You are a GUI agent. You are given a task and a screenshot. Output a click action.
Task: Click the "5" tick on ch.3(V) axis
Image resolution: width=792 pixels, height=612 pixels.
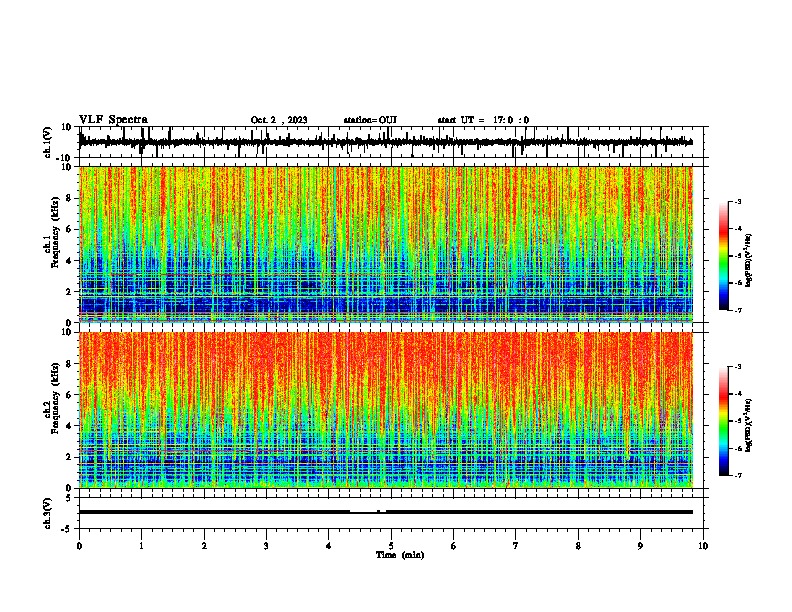[x=69, y=497]
